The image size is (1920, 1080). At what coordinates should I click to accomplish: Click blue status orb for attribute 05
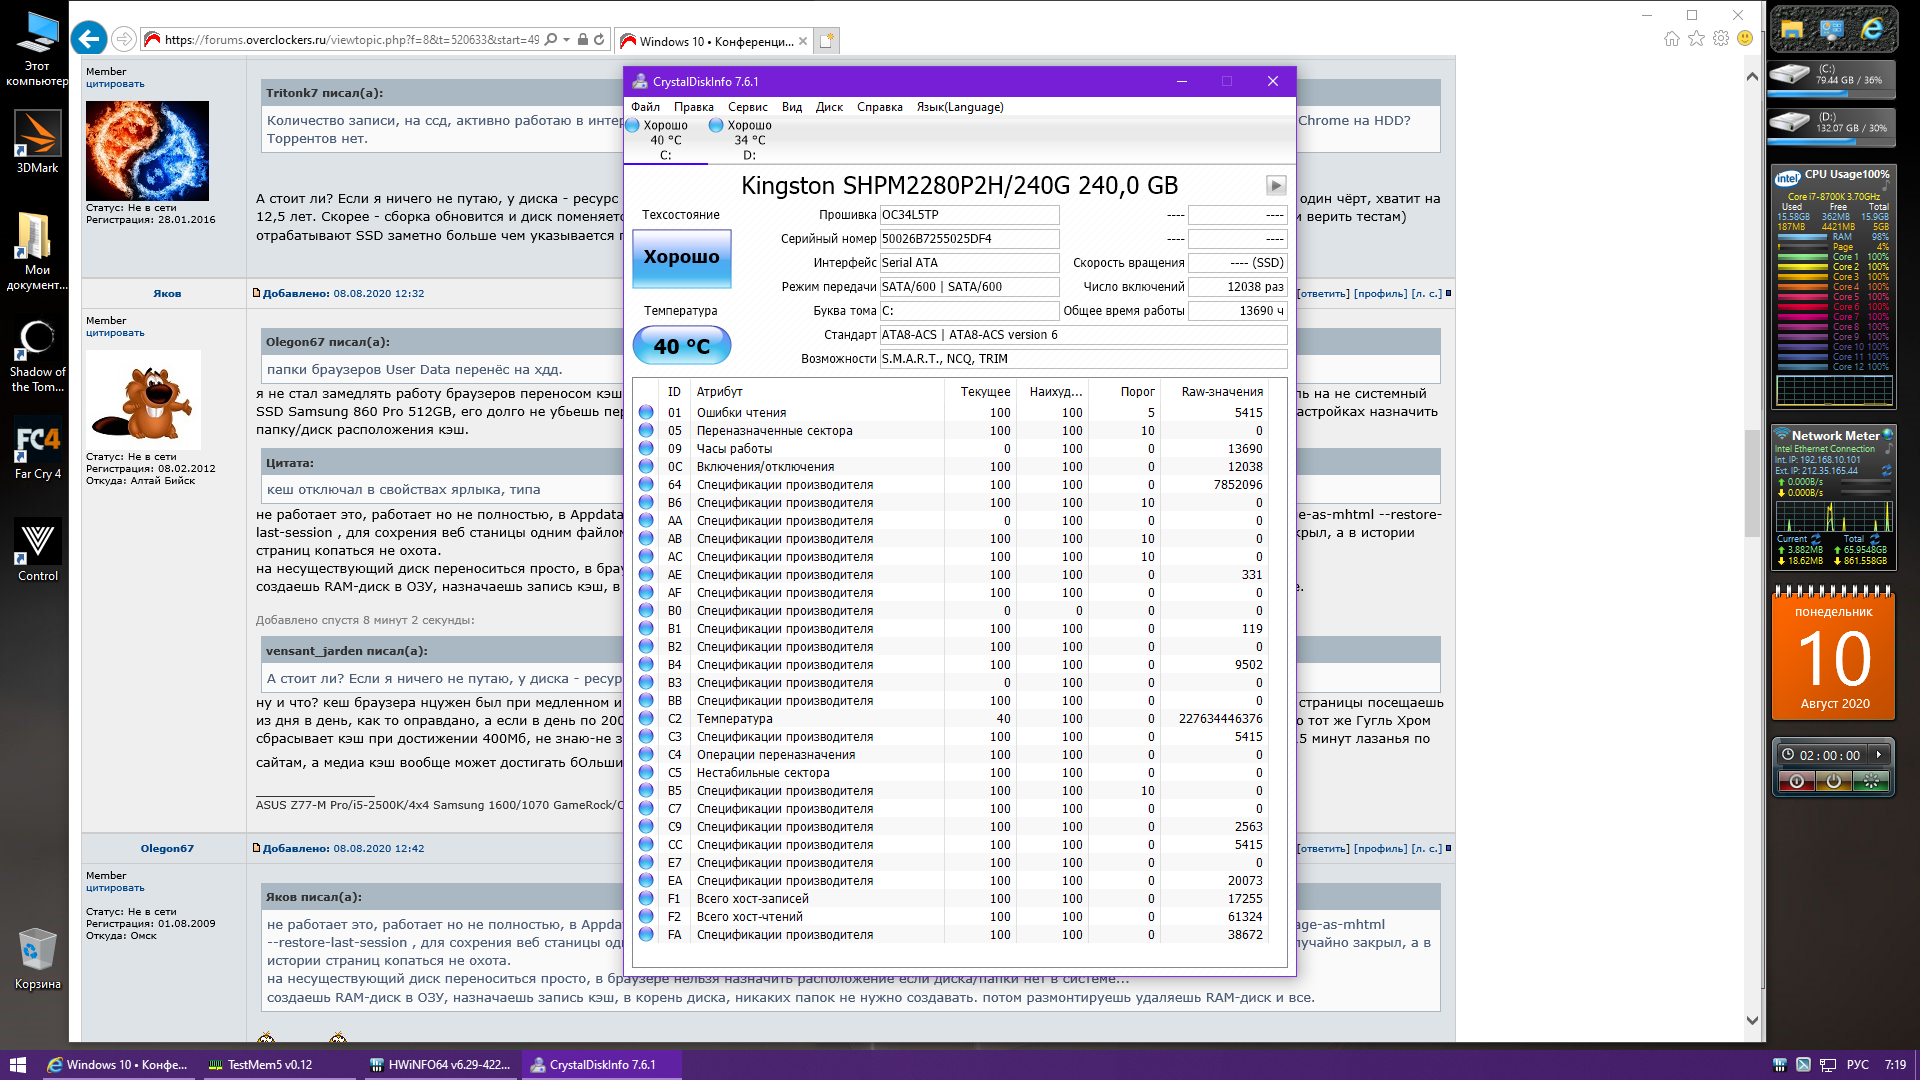pos(646,431)
